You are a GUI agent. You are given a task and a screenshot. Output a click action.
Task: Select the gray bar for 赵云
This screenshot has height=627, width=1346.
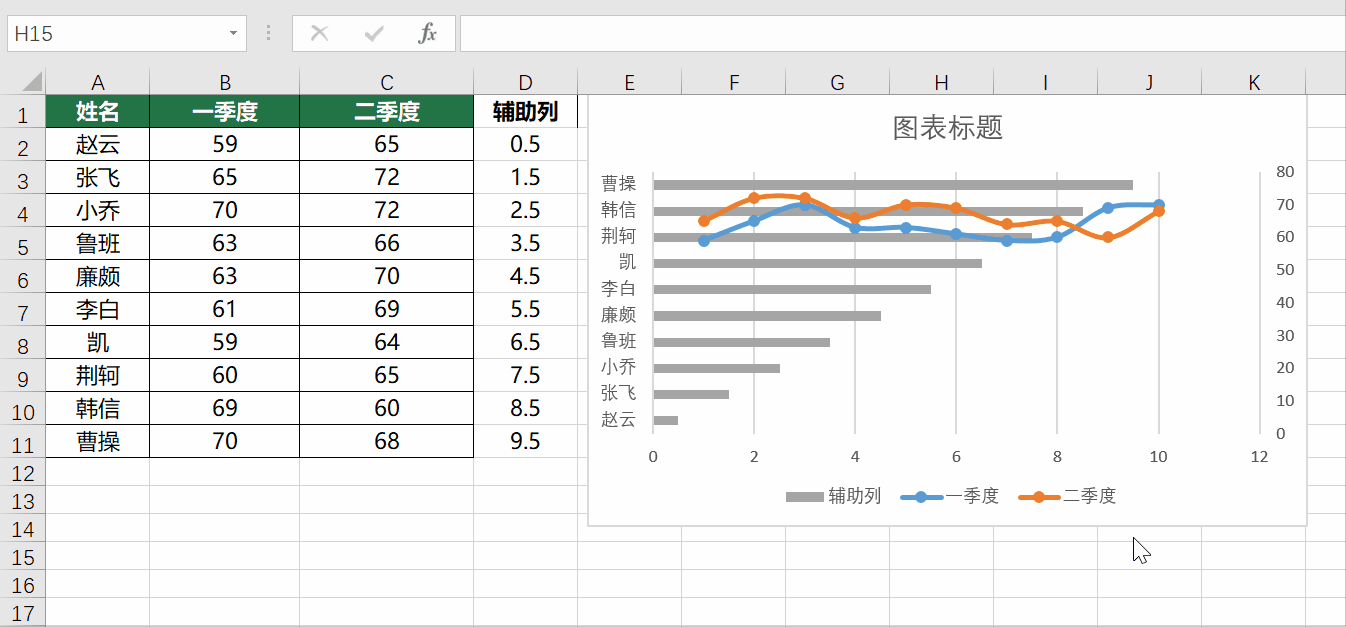tap(665, 420)
